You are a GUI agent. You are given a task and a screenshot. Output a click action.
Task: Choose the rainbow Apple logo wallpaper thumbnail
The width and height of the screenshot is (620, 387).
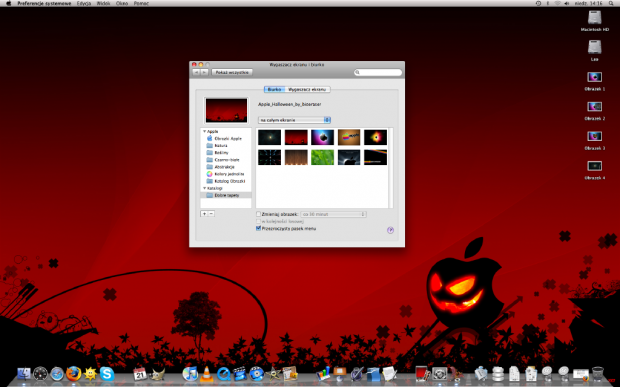click(349, 138)
